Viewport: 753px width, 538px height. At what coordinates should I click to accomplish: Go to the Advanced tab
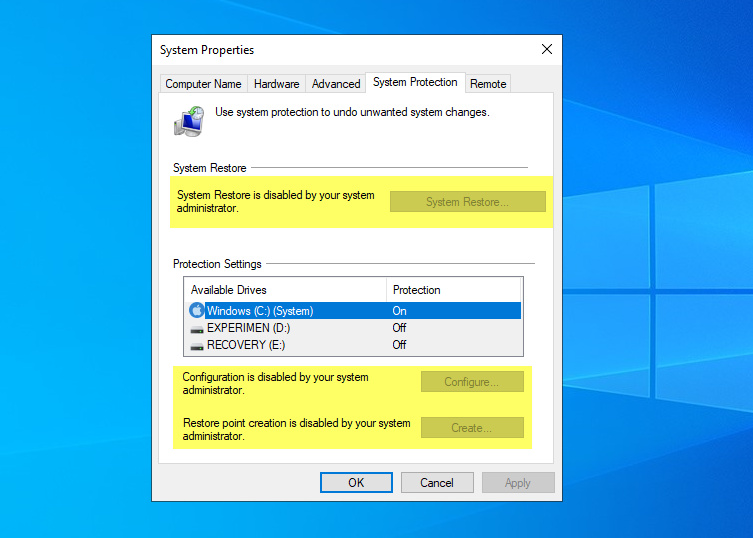coord(336,84)
